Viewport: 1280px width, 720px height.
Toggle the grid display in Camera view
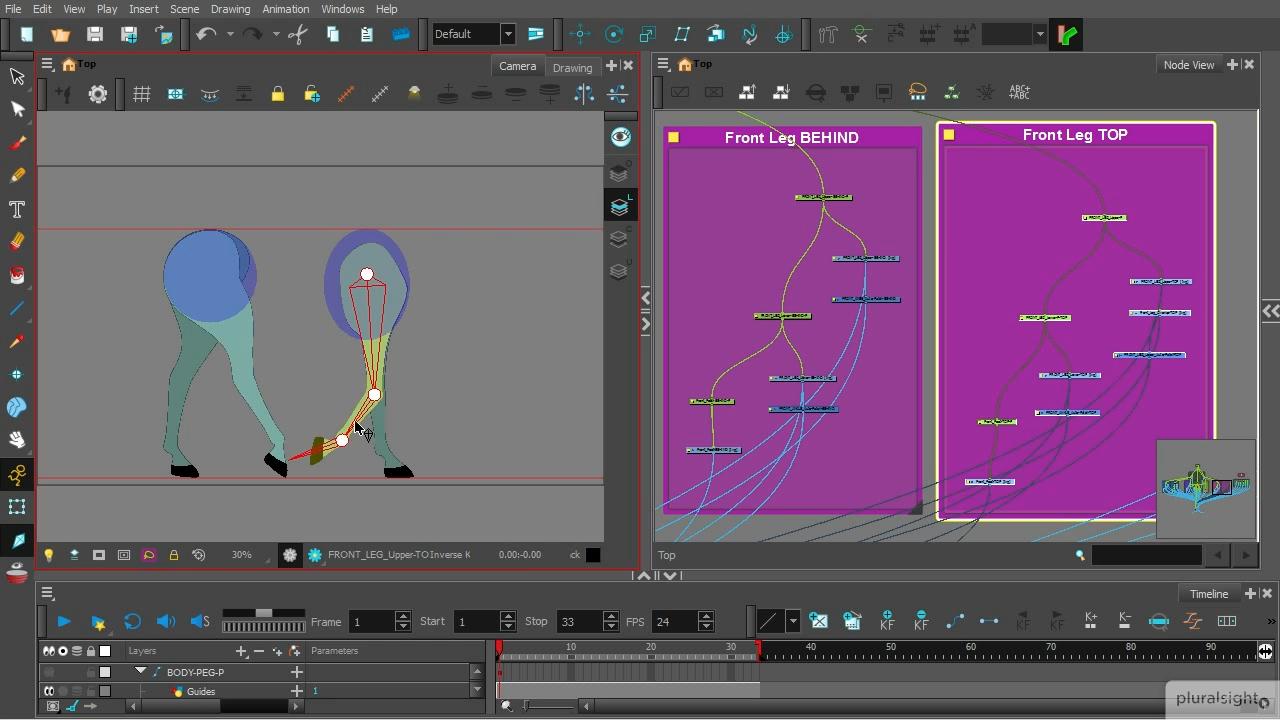pyautogui.click(x=142, y=94)
